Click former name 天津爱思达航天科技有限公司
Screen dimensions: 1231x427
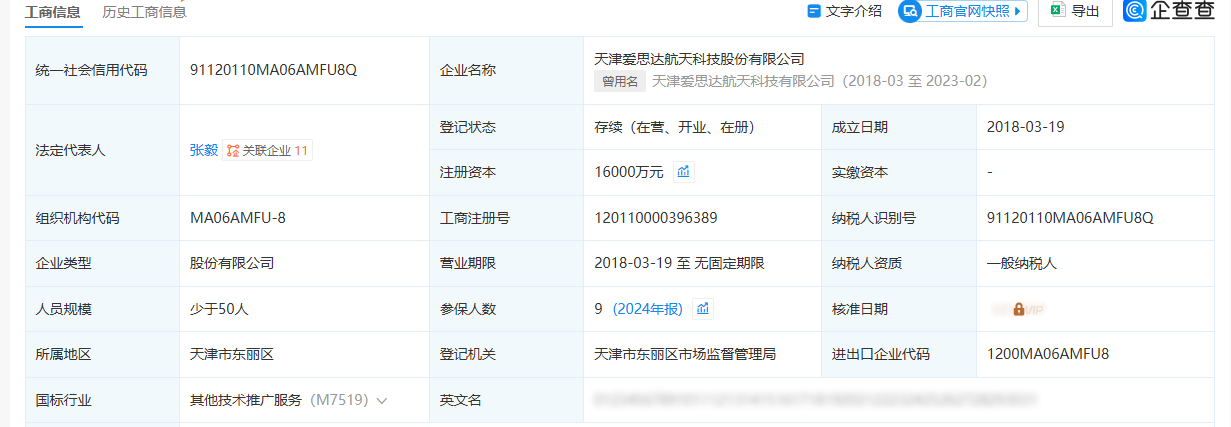tap(743, 81)
